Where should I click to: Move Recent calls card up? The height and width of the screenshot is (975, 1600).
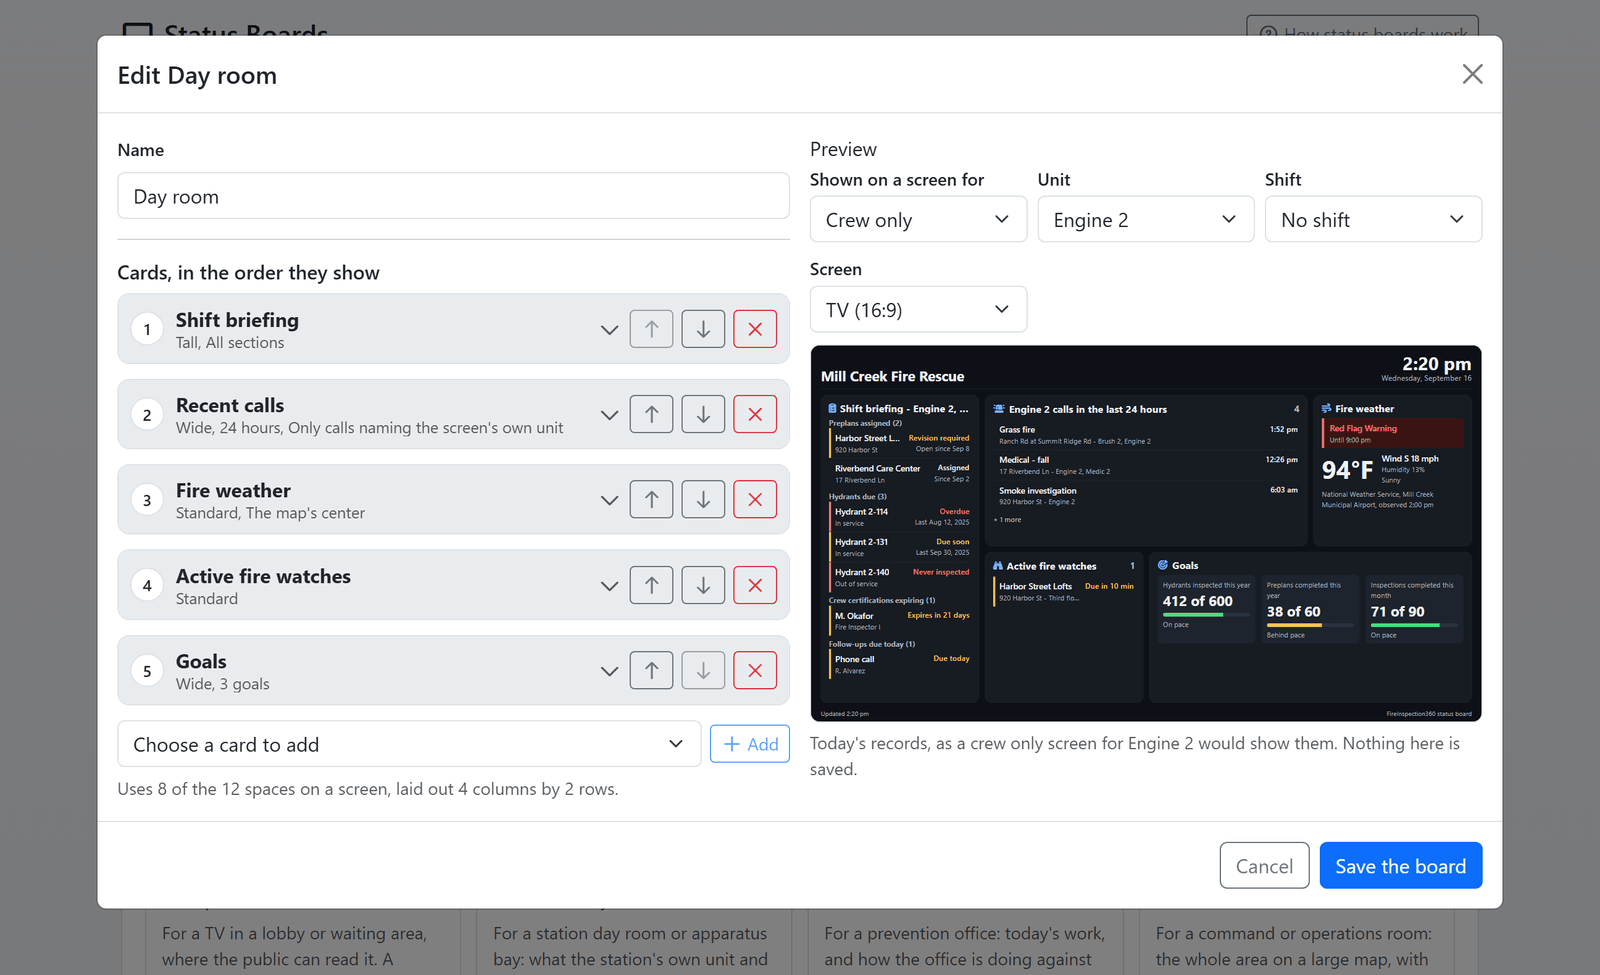pos(651,414)
